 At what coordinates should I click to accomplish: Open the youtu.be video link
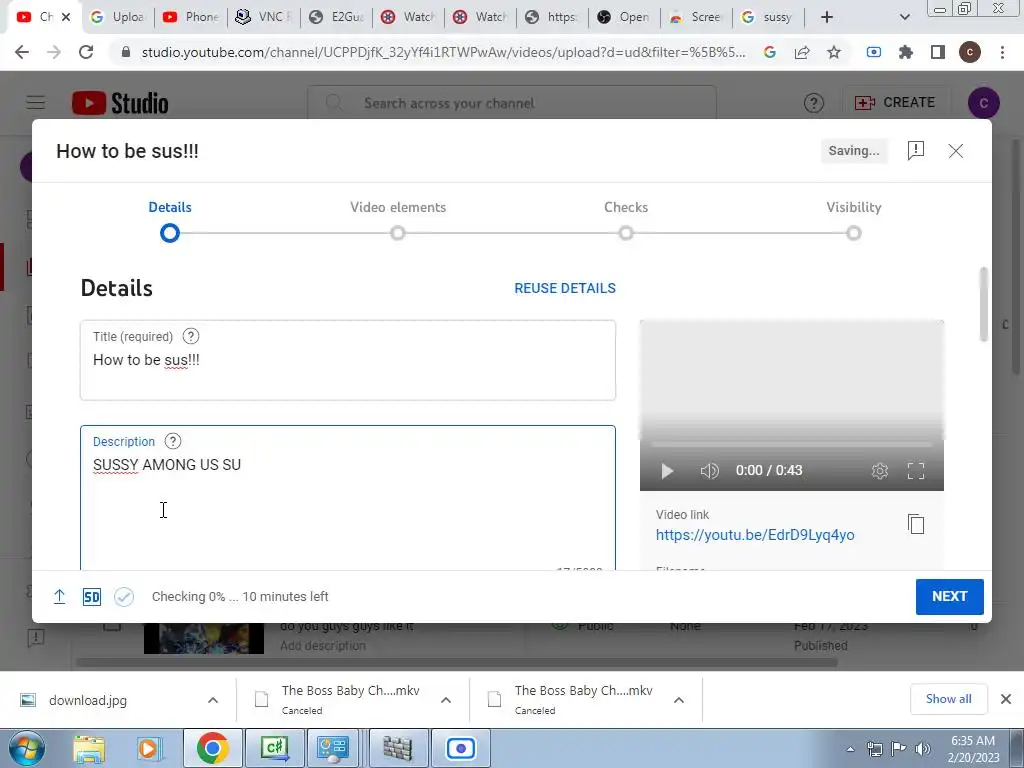coord(755,535)
